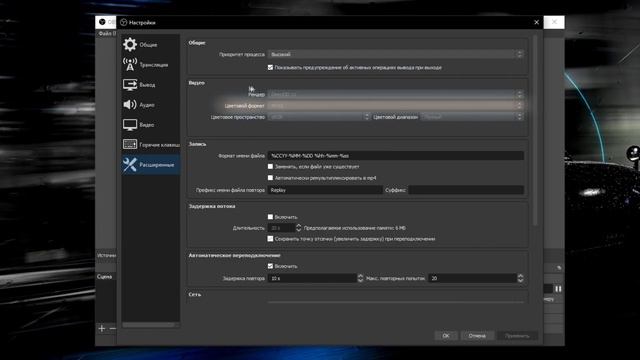
Task: Click the Макс. повторных попыток value field
Action: tap(472, 278)
